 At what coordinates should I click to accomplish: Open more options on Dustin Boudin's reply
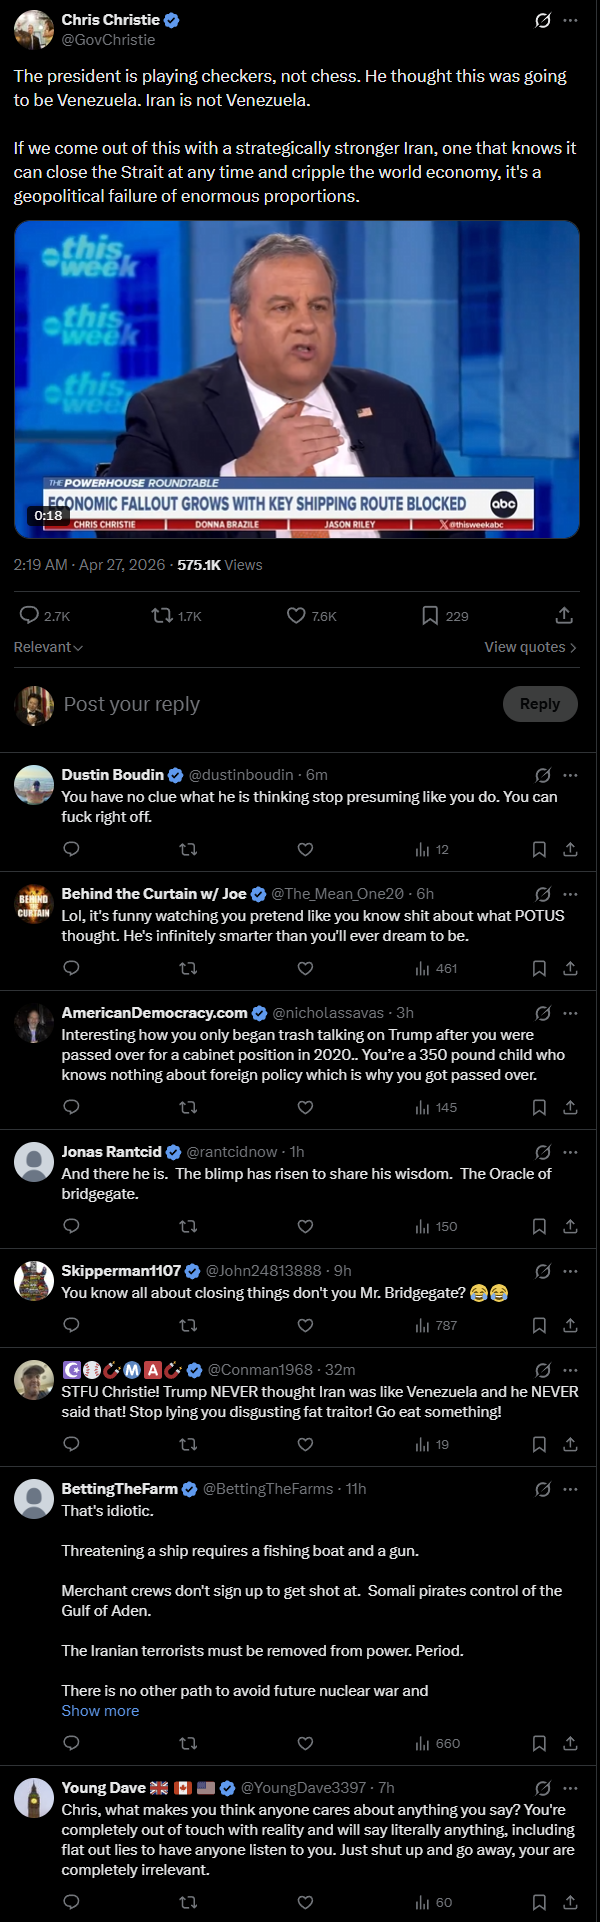(570, 775)
